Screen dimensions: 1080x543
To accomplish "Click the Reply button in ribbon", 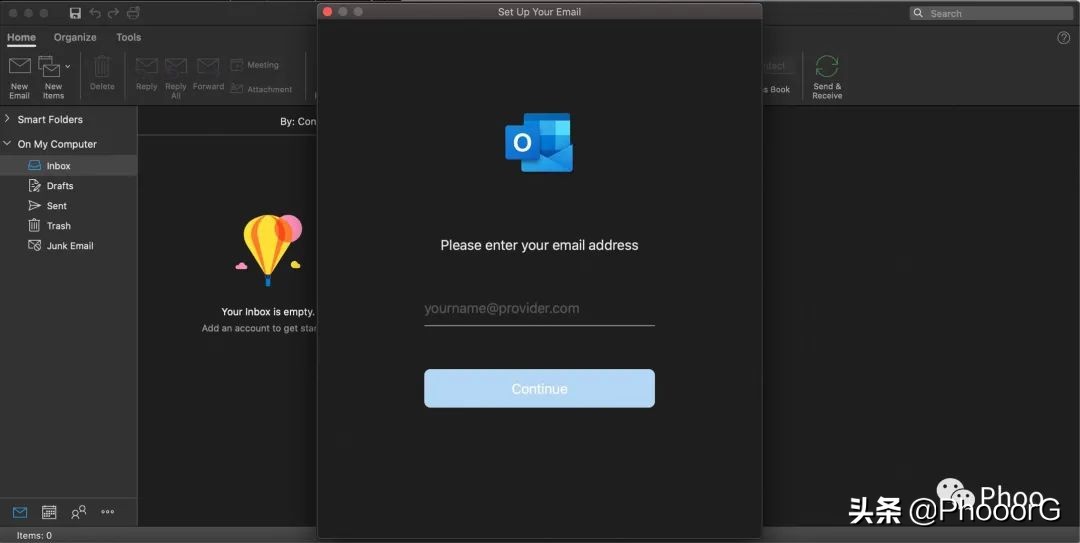I will [x=147, y=74].
